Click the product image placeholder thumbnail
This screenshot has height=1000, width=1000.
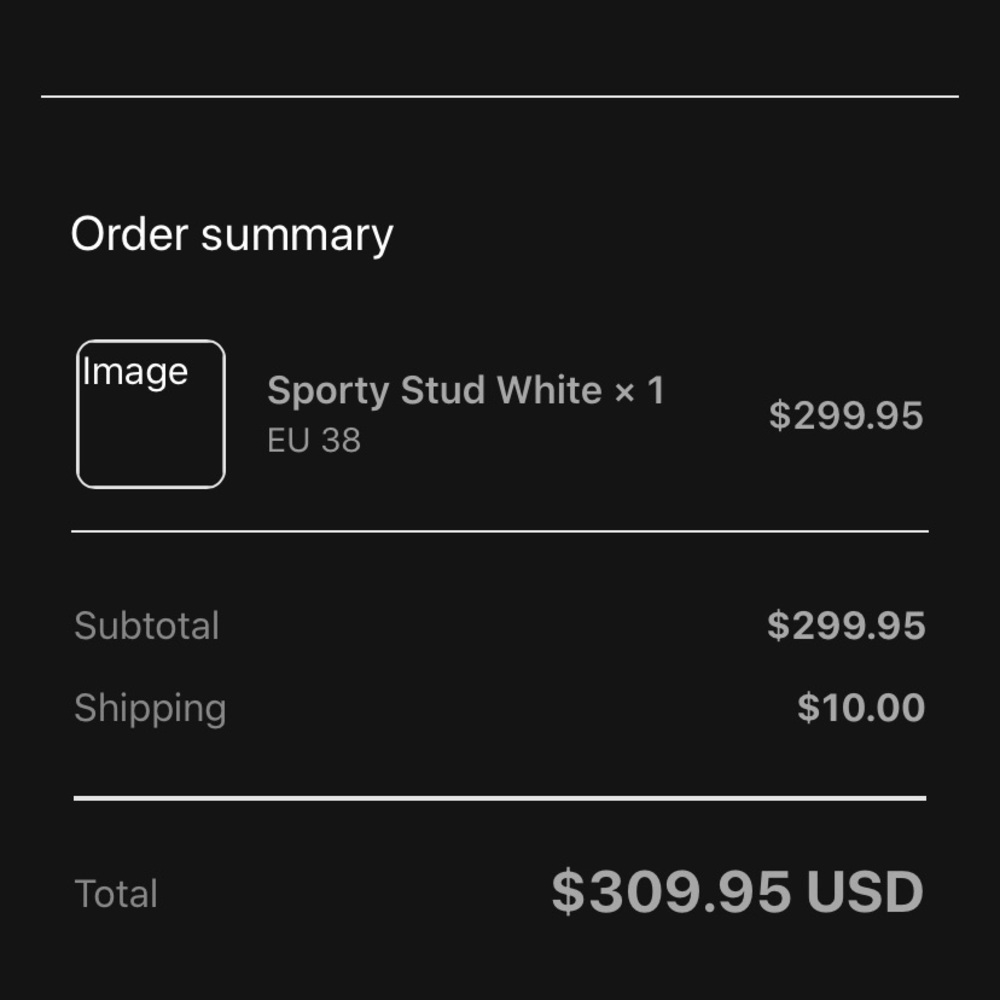[151, 414]
